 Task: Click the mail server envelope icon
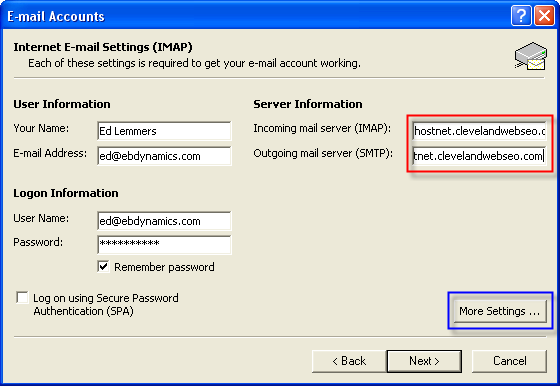pos(531,56)
